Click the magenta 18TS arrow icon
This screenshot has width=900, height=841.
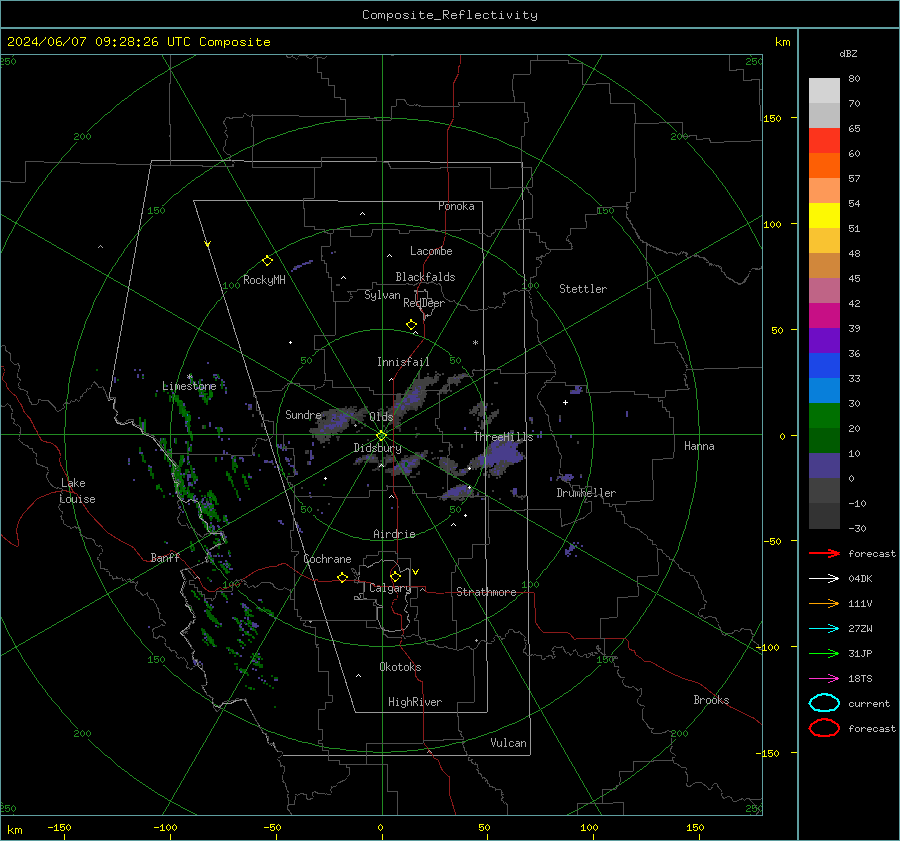tap(824, 679)
